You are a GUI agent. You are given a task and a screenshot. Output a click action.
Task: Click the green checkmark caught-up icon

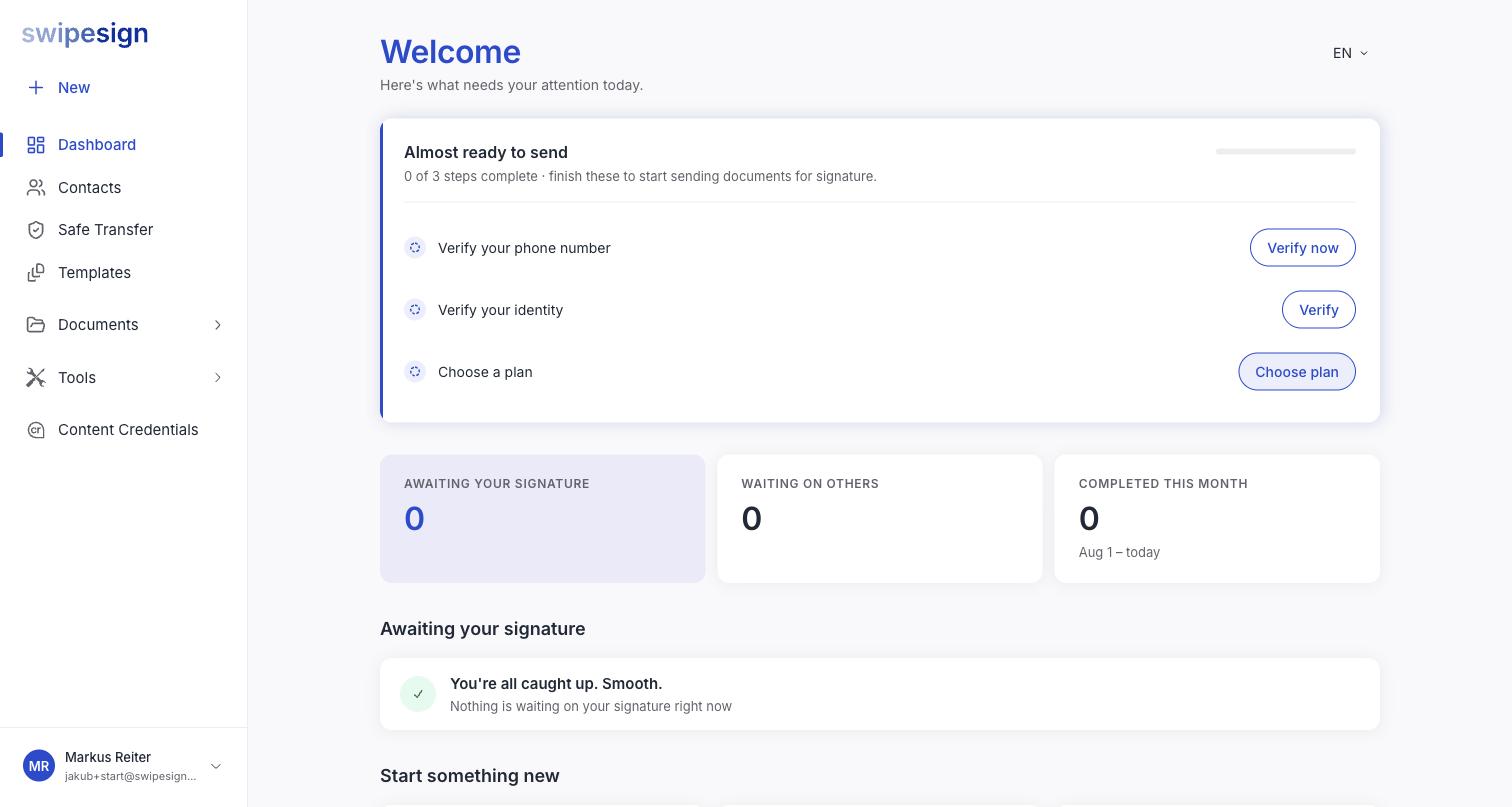(418, 694)
